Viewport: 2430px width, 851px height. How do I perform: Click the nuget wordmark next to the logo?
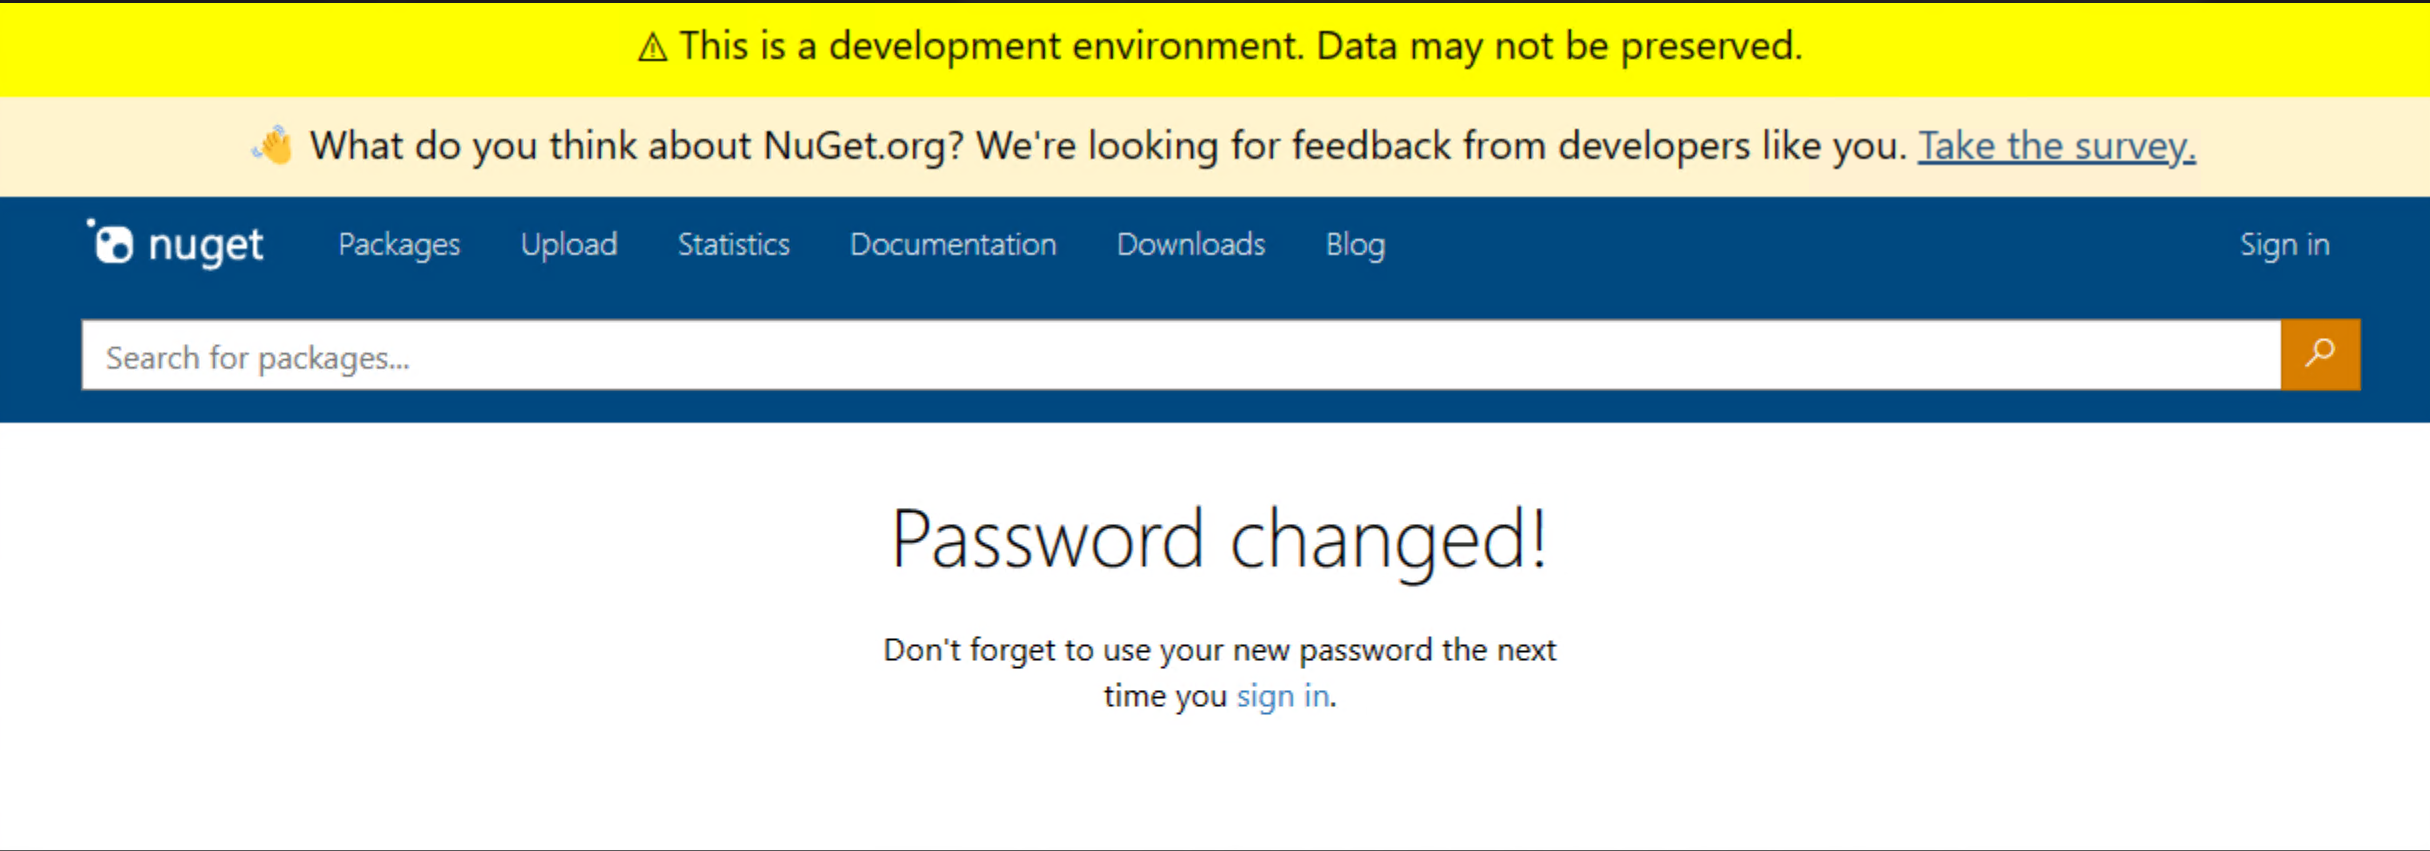pos(205,243)
